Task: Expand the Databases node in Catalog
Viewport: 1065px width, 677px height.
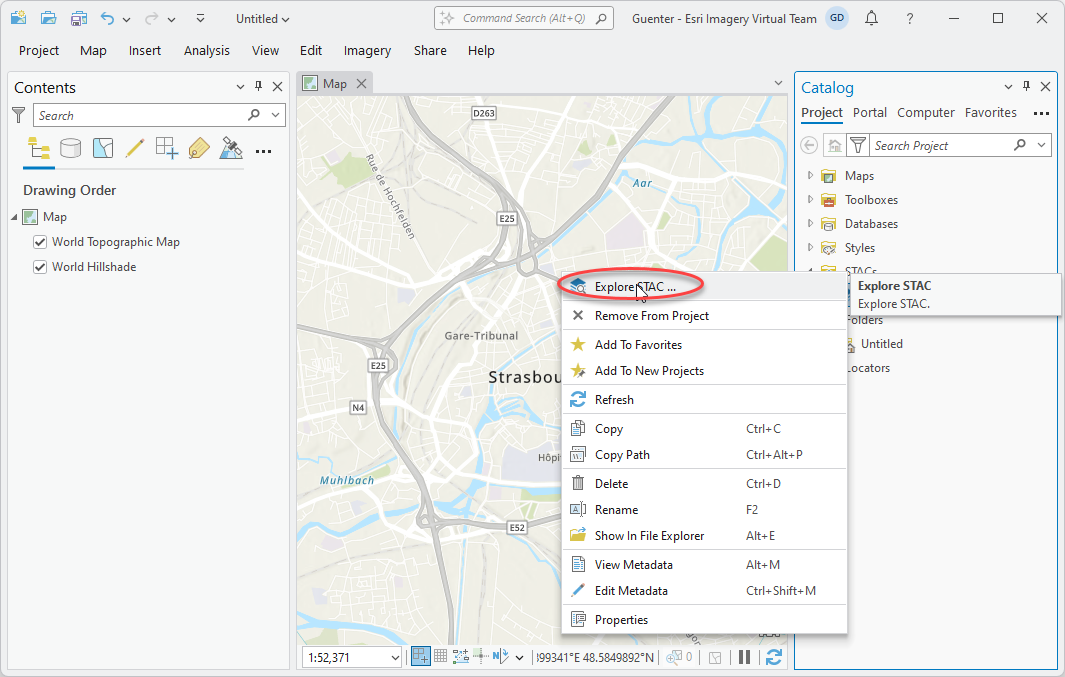Action: pos(809,223)
